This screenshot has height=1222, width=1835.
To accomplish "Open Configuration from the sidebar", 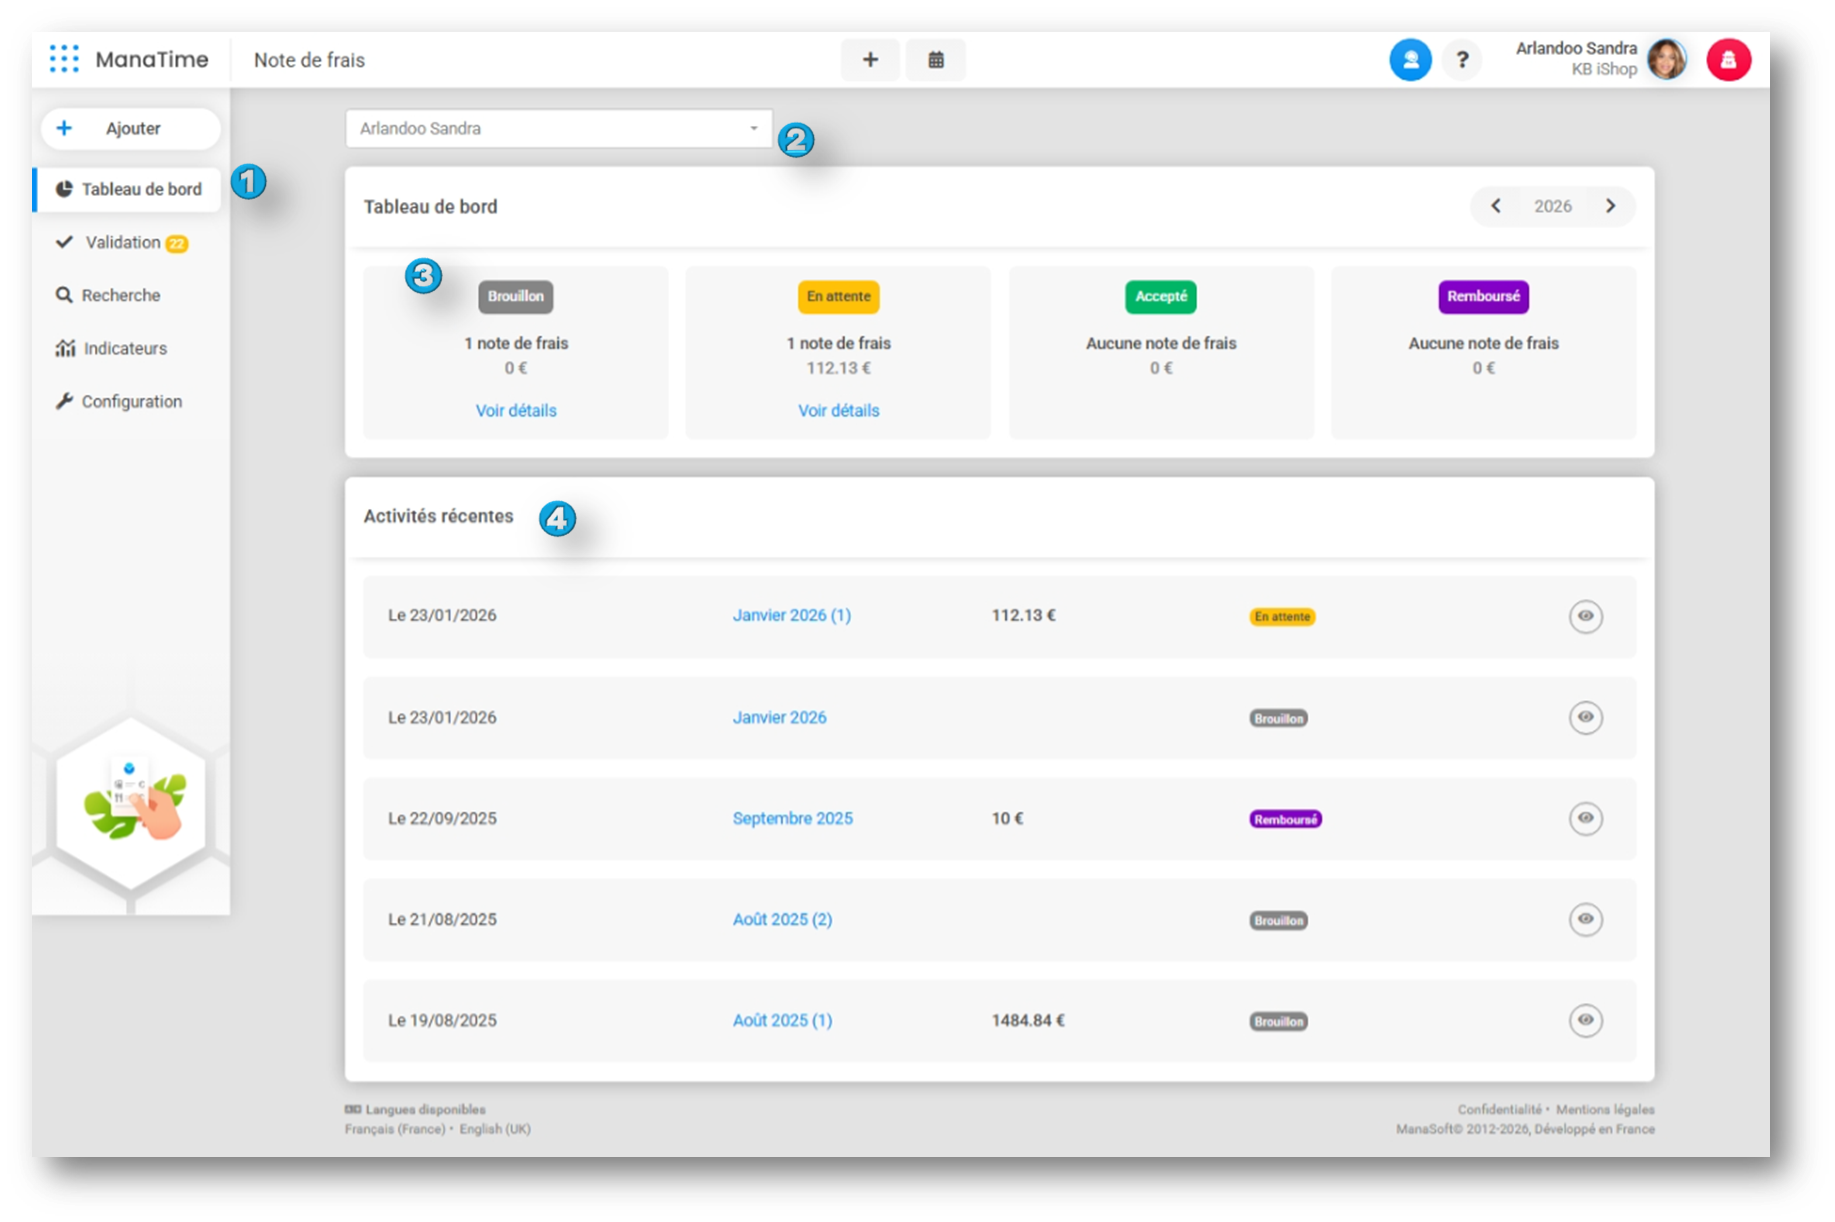I will [131, 401].
